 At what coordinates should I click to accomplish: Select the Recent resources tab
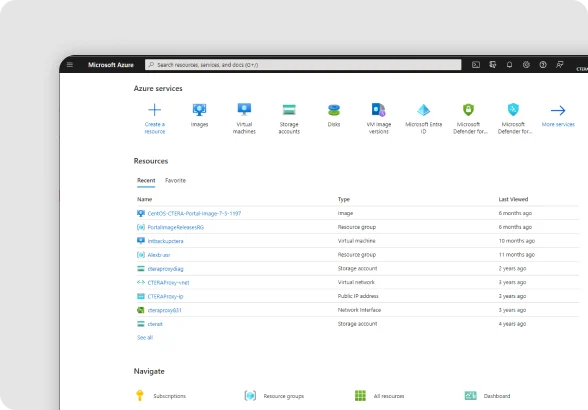tap(146, 180)
